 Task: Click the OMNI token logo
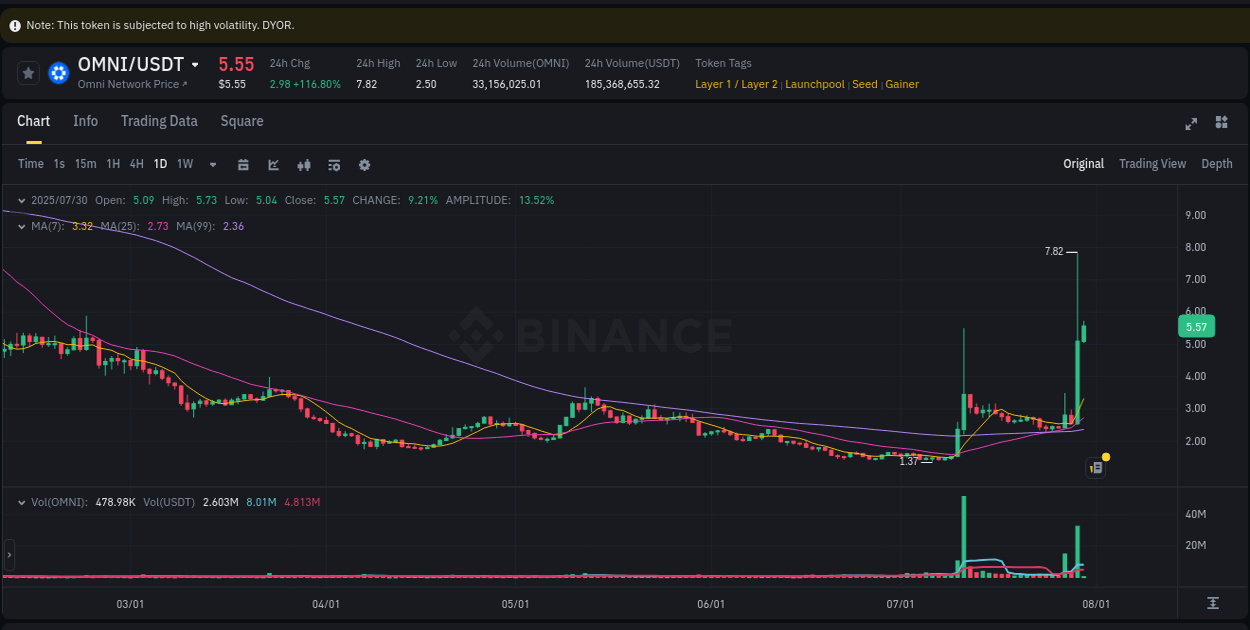pyautogui.click(x=58, y=72)
